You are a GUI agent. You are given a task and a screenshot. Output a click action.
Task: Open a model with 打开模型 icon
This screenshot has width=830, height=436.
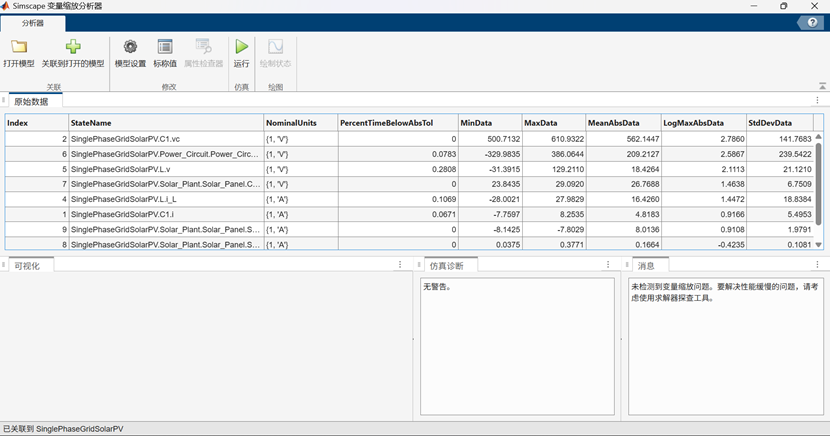[x=19, y=47]
